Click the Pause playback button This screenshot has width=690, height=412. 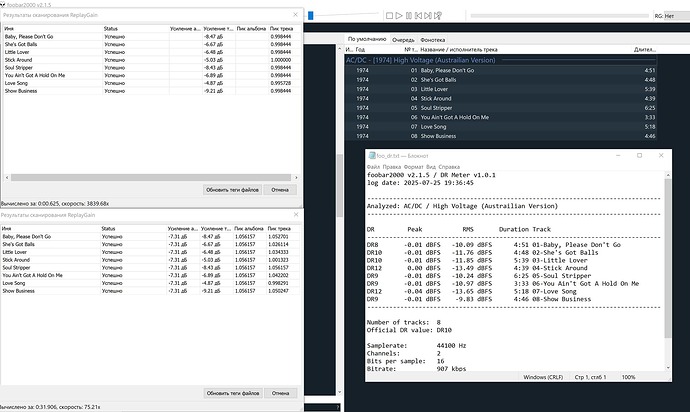pos(409,15)
